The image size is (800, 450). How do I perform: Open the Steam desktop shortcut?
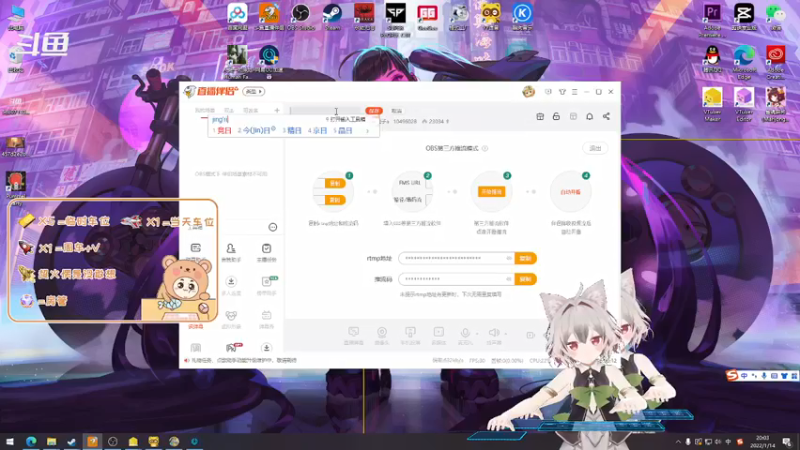point(332,16)
